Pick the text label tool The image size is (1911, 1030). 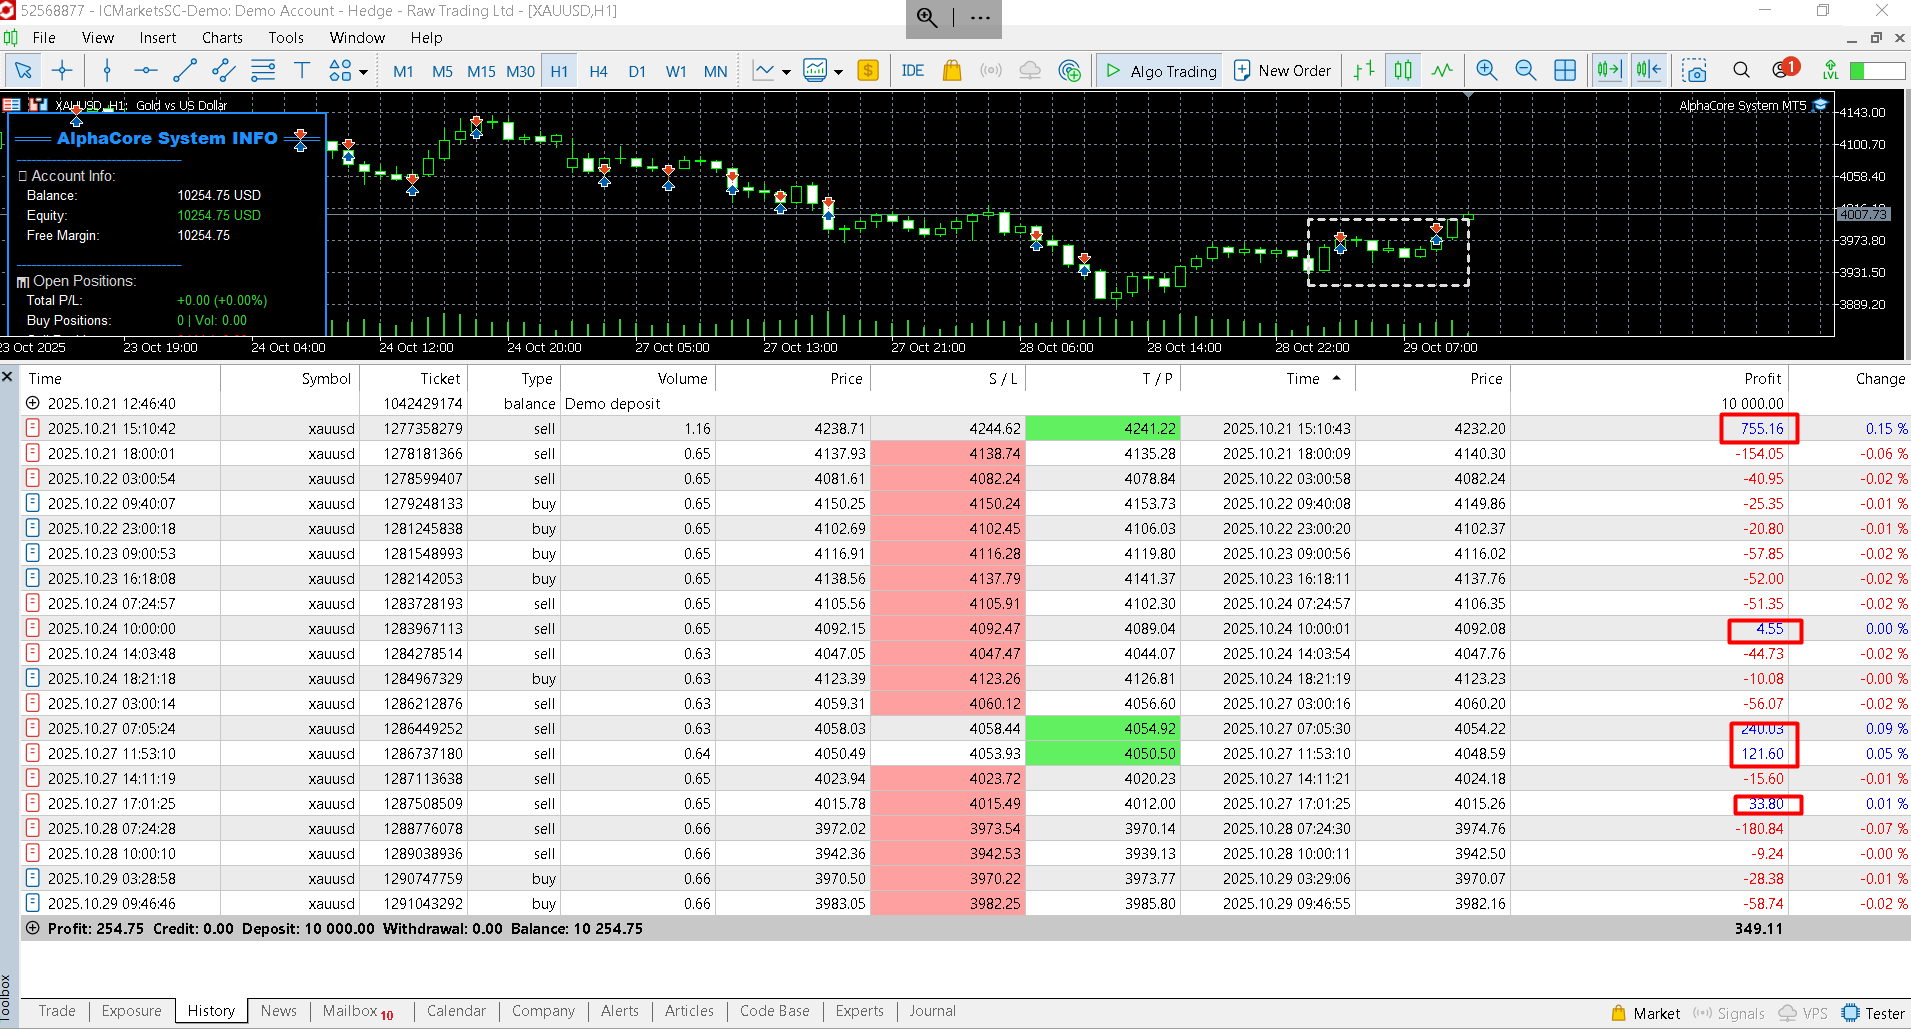301,70
